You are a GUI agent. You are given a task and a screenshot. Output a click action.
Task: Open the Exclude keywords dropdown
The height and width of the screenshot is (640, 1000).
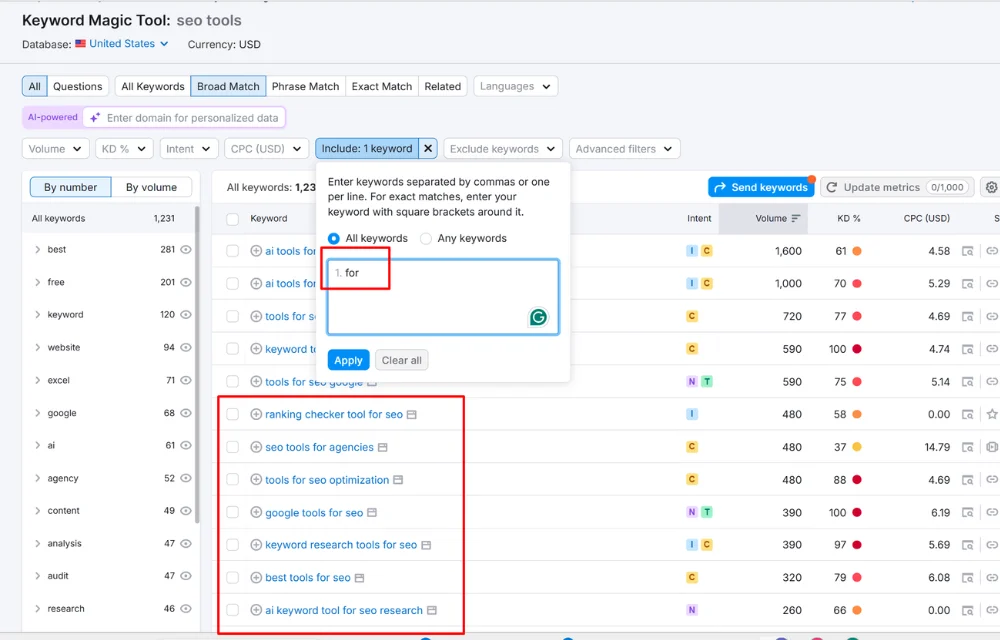[502, 148]
